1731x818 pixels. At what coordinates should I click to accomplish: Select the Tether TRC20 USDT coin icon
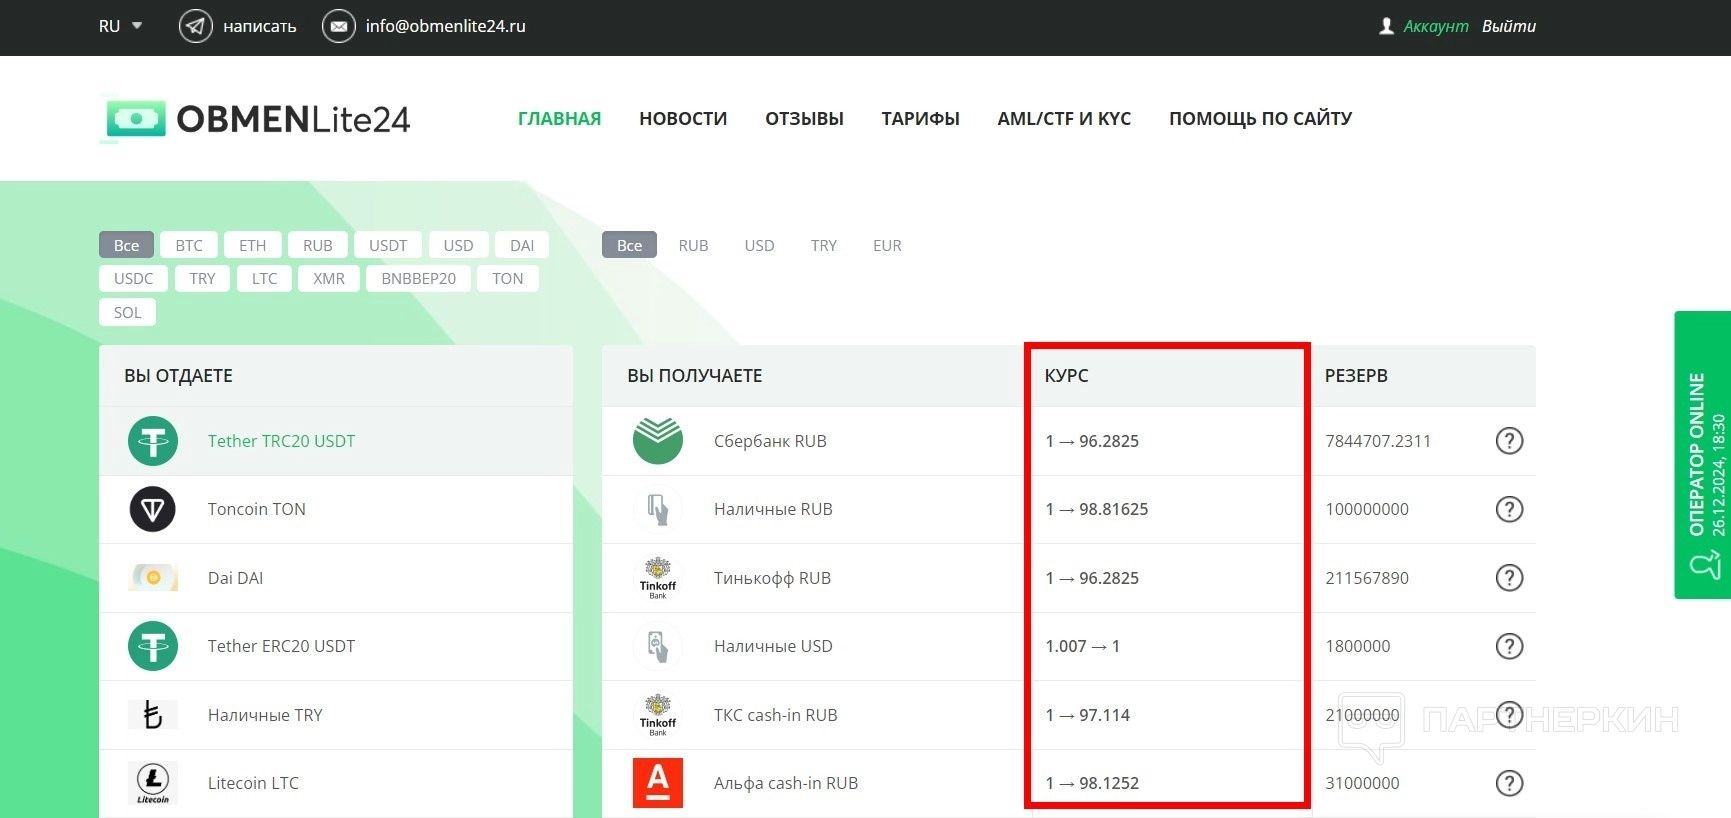click(x=153, y=441)
